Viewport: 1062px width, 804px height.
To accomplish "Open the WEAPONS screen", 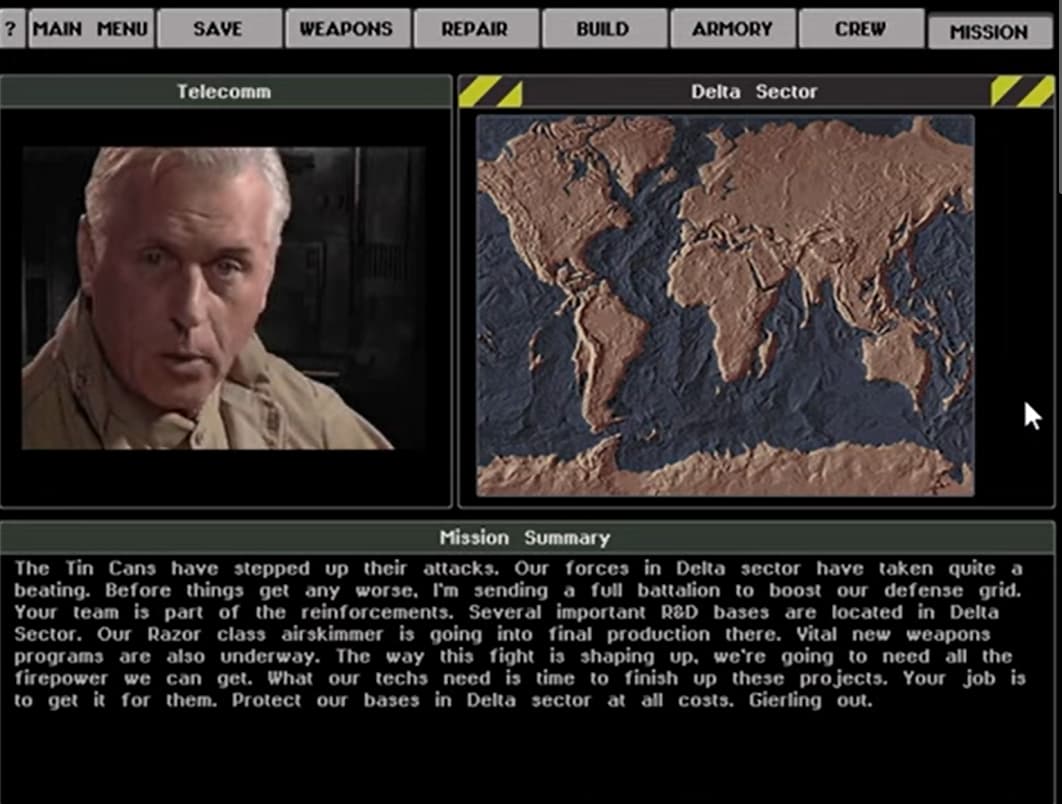I will coord(347,28).
